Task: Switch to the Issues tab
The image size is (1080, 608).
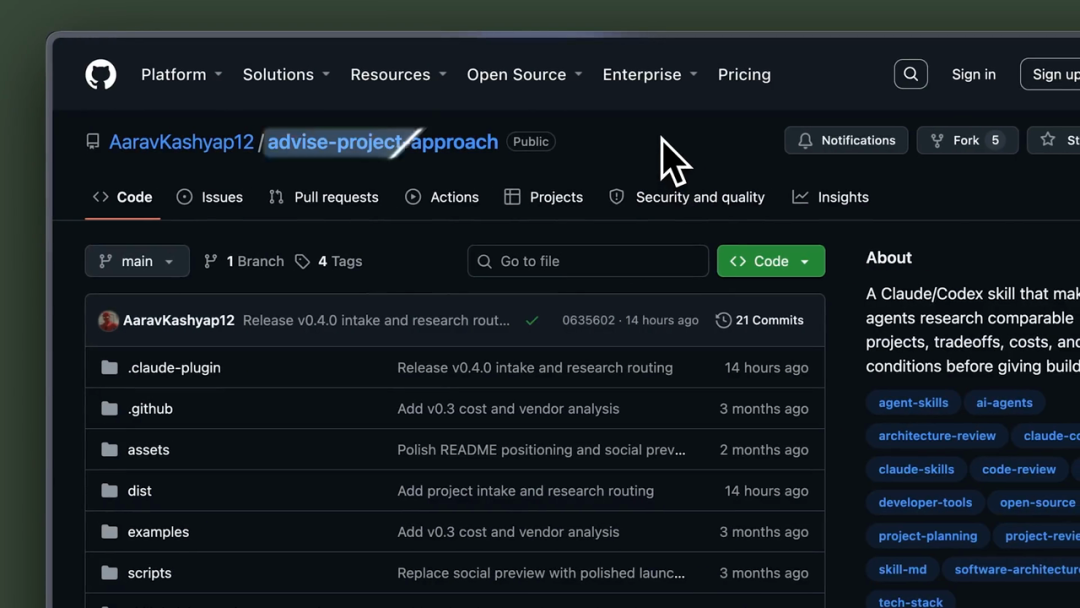Action: pyautogui.click(x=209, y=197)
